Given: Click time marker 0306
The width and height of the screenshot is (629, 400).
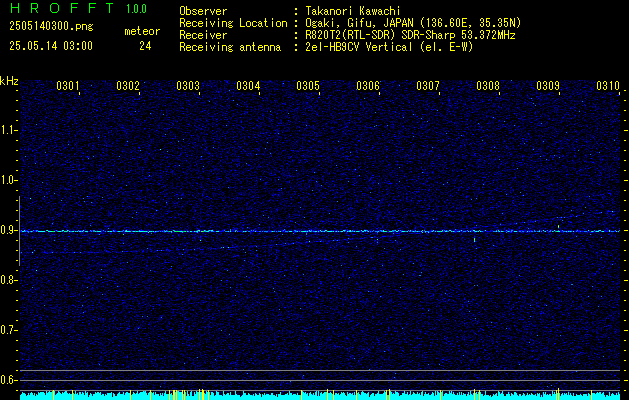Looking at the screenshot, I should pos(368,86).
